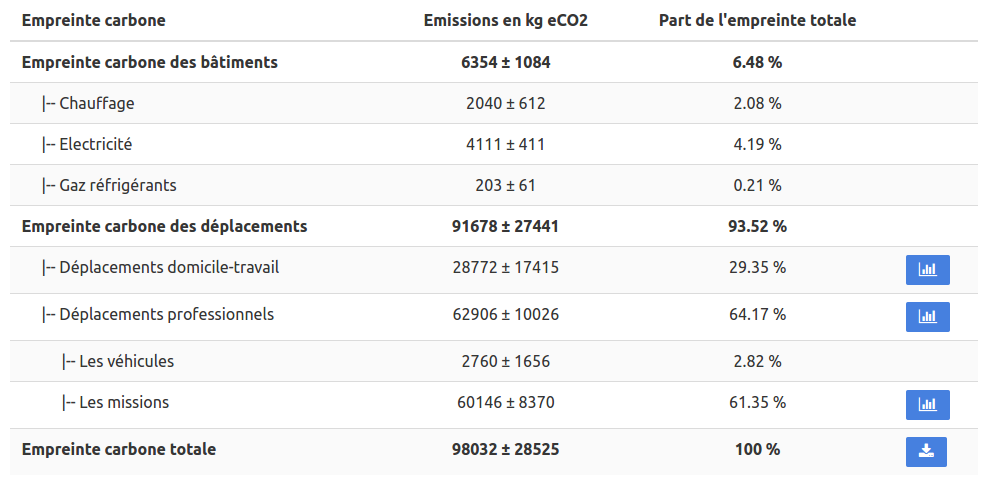Click Part de l'empreinte totale header
Screen dimensions: 995x483
pos(757,20)
